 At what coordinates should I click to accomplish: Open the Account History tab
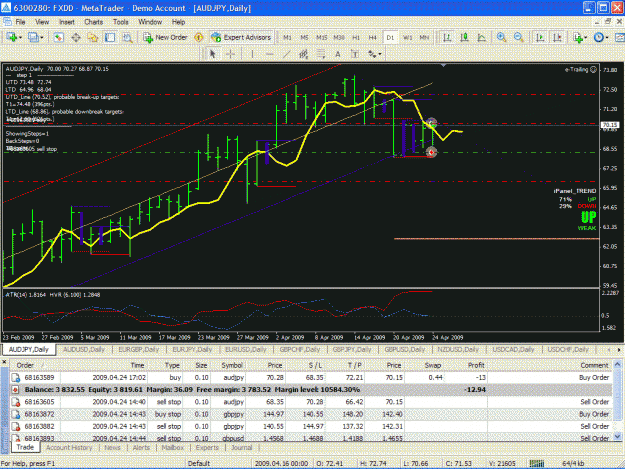(69, 447)
